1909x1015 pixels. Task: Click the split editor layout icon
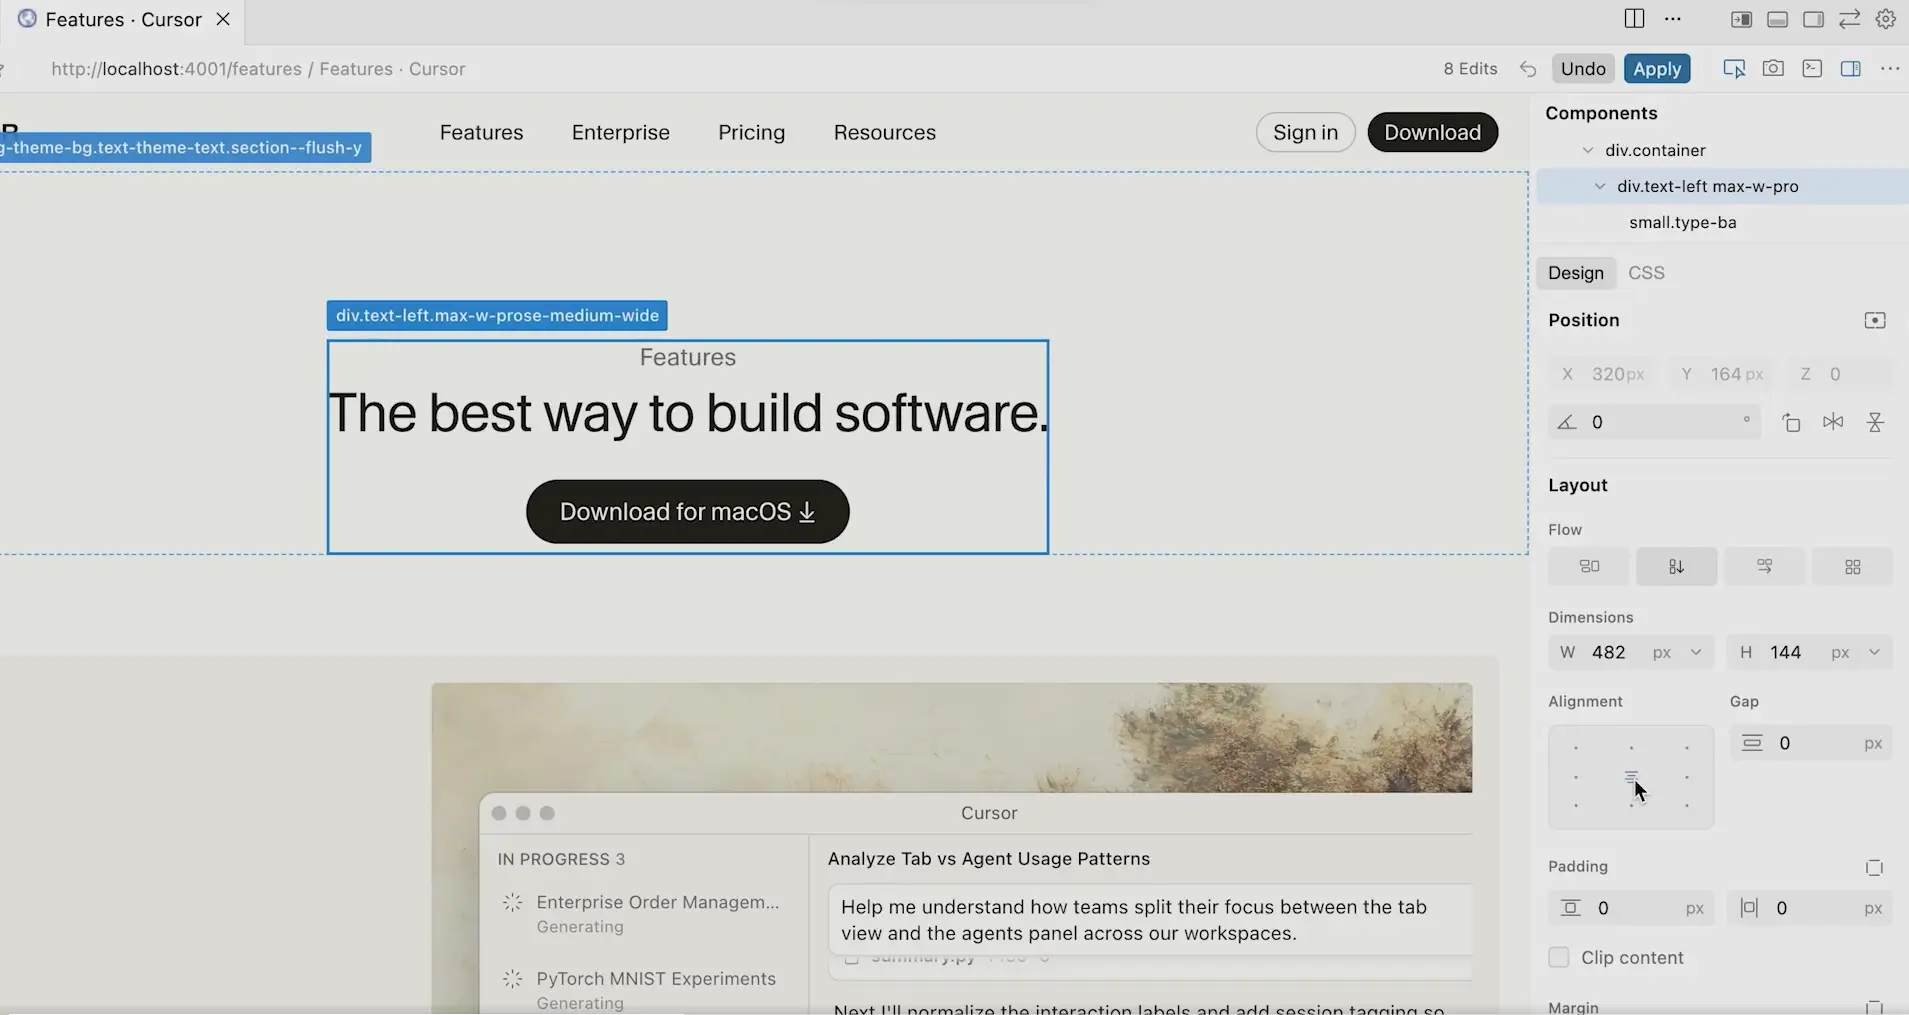tap(1635, 19)
